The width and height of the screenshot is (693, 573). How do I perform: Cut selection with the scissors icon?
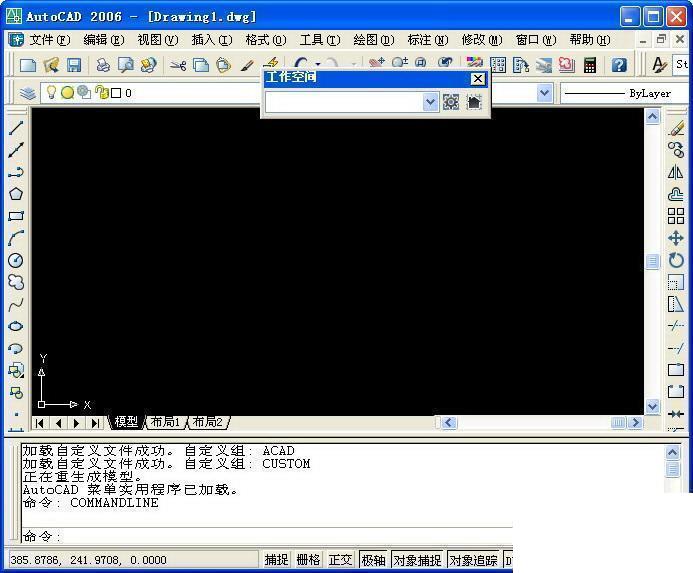(x=178, y=65)
